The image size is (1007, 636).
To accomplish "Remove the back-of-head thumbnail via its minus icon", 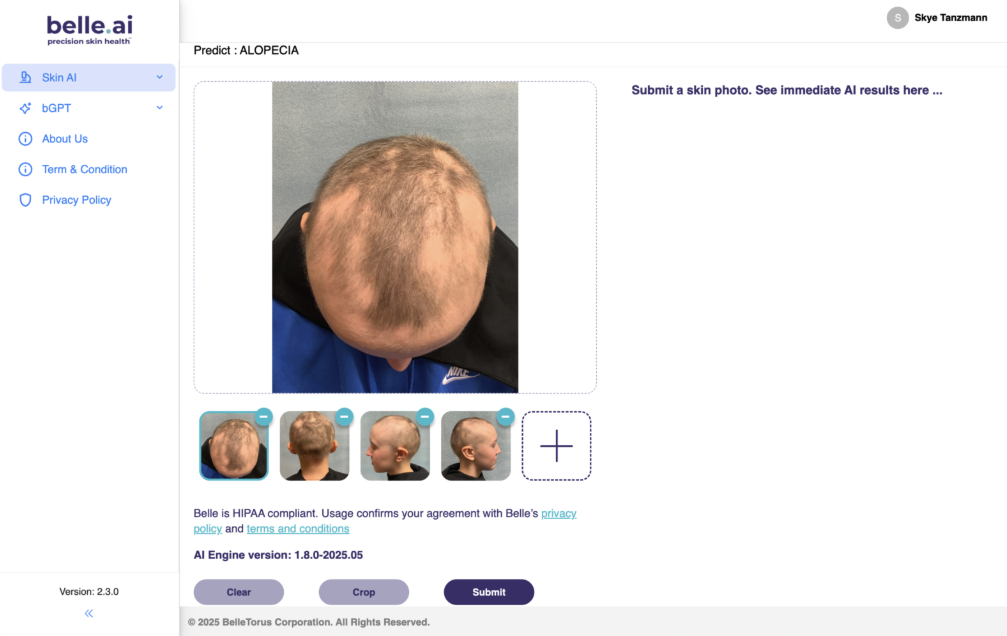I will pos(344,416).
